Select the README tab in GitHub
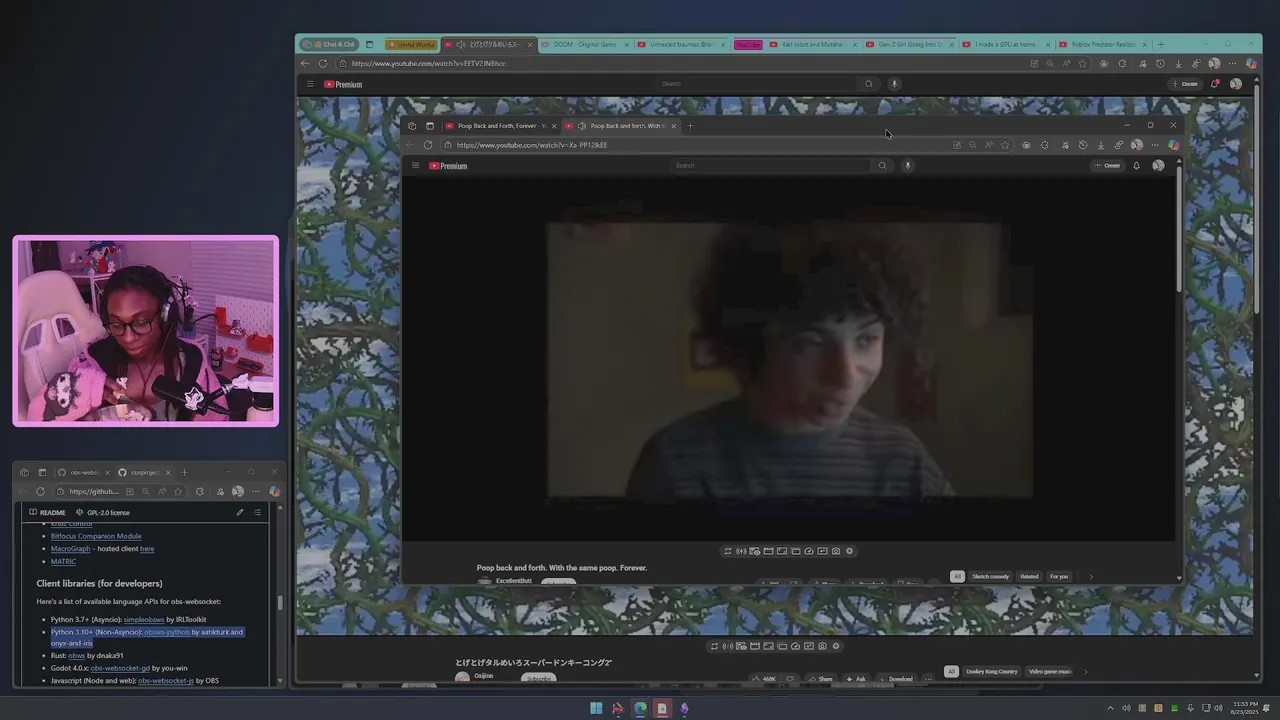This screenshot has height=720, width=1280. coord(48,512)
